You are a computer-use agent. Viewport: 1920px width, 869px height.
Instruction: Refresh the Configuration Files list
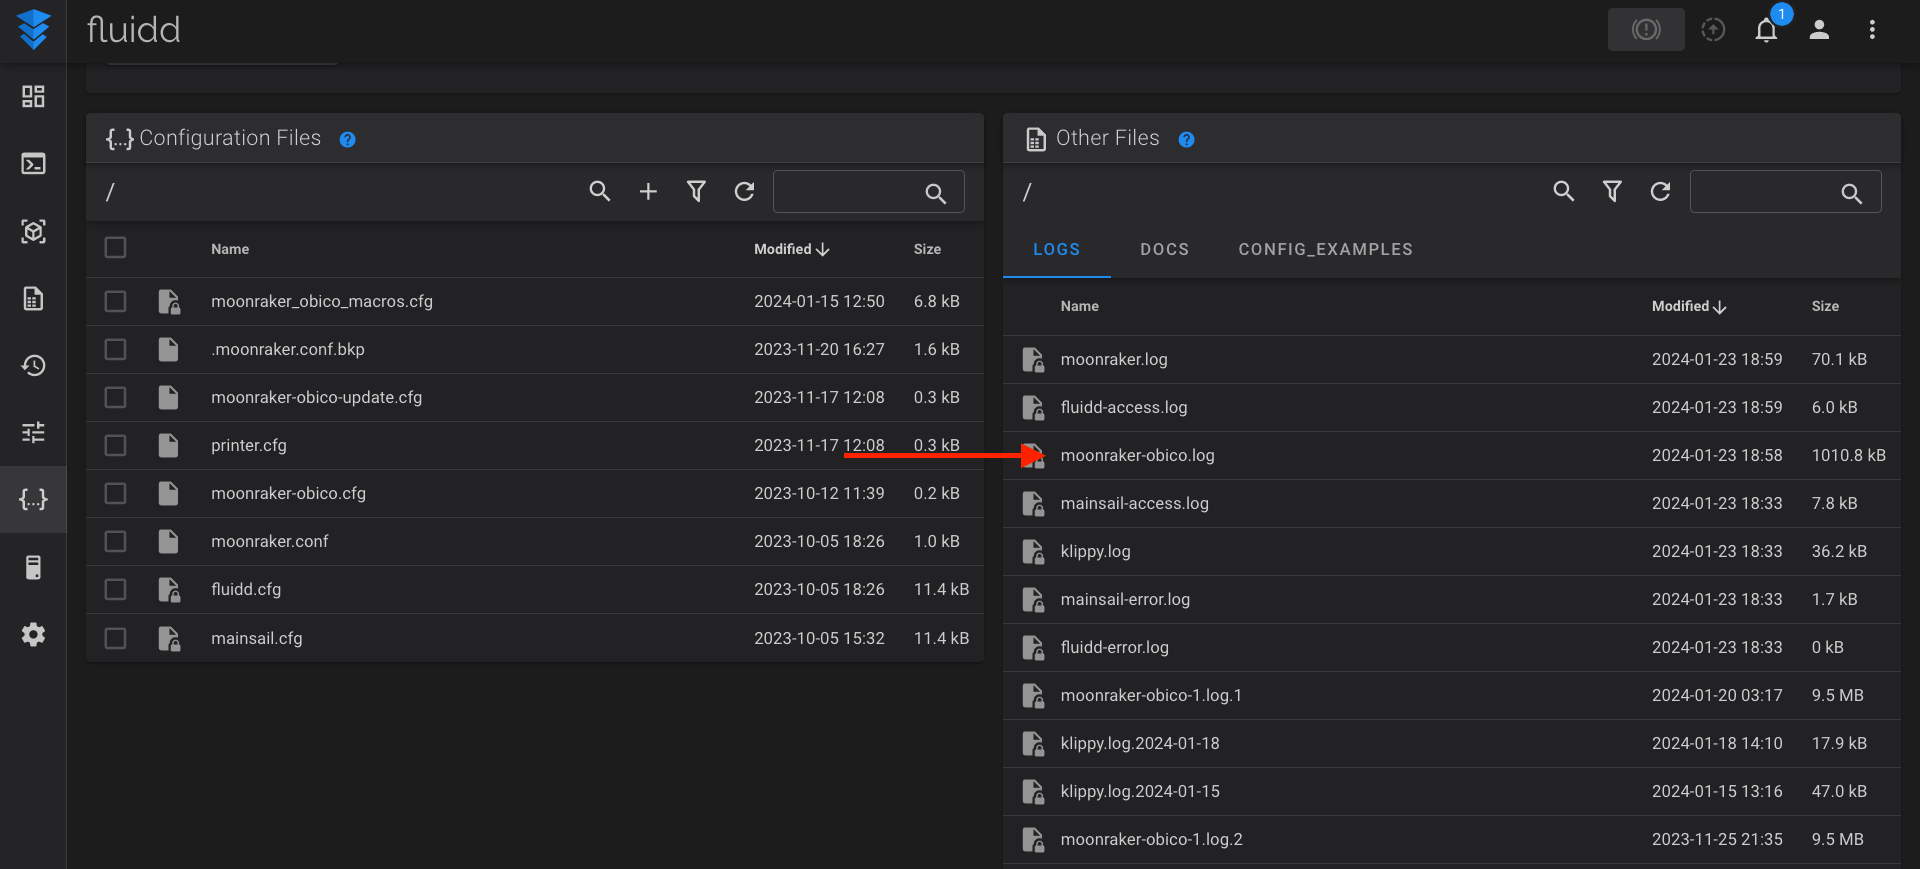(x=744, y=191)
